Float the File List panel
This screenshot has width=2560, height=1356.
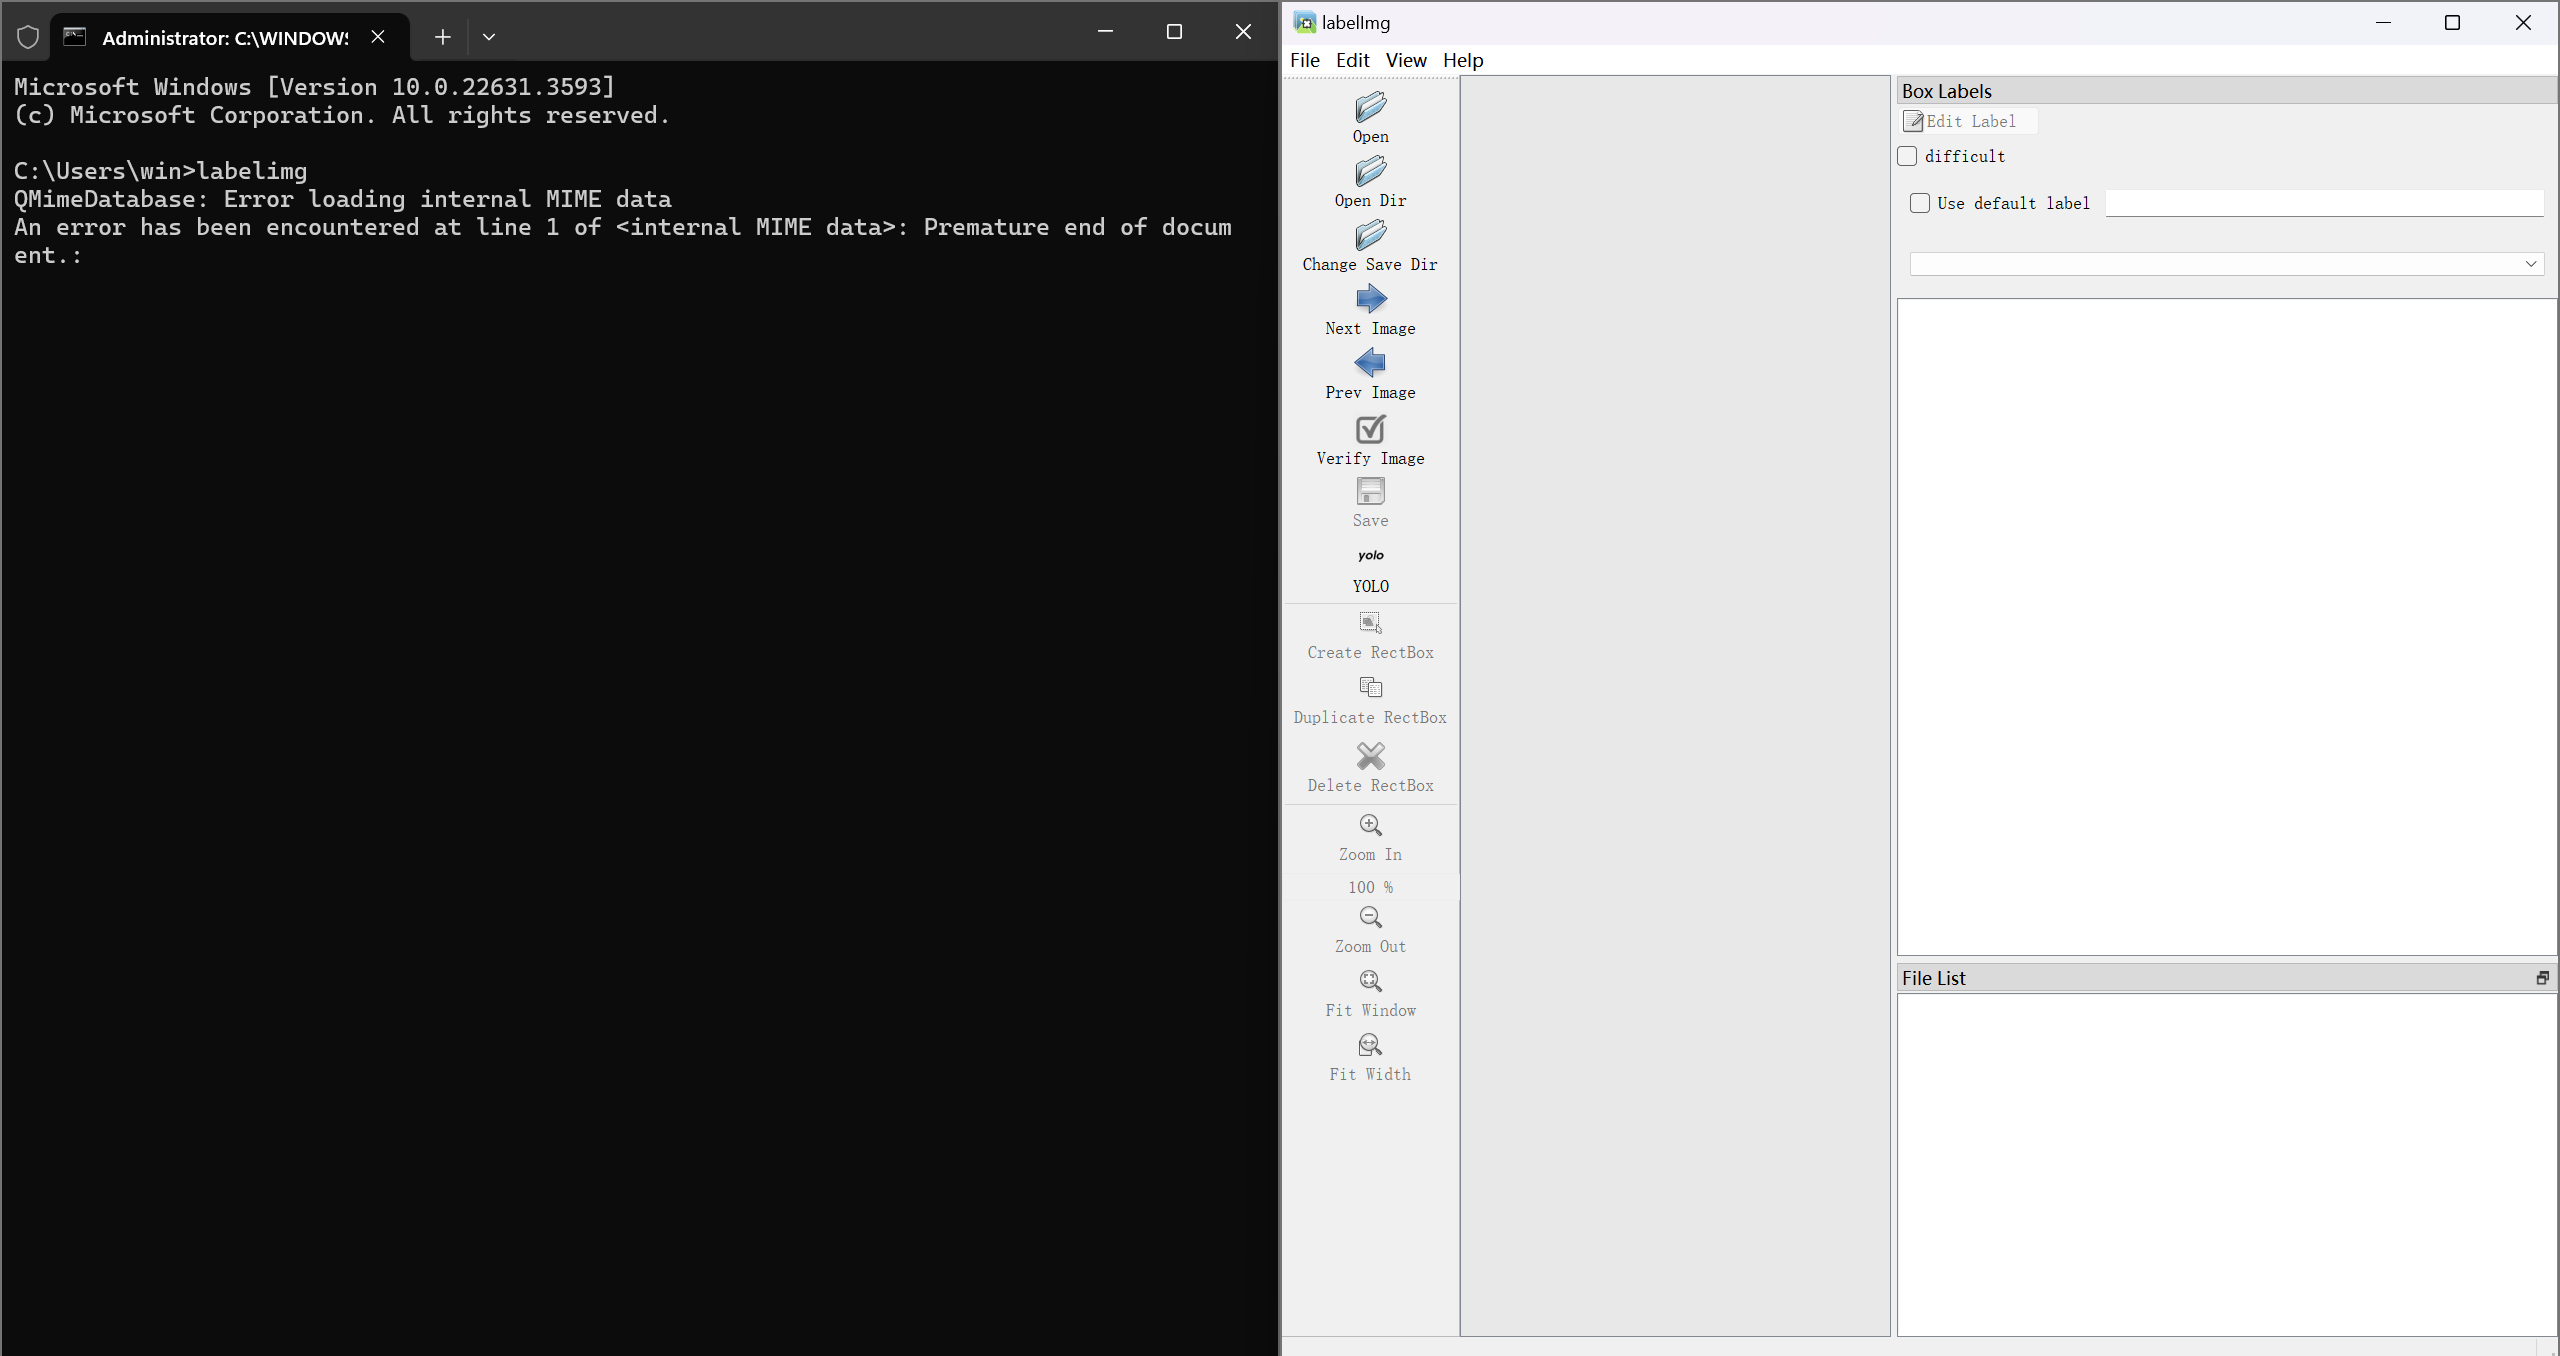click(x=2542, y=978)
